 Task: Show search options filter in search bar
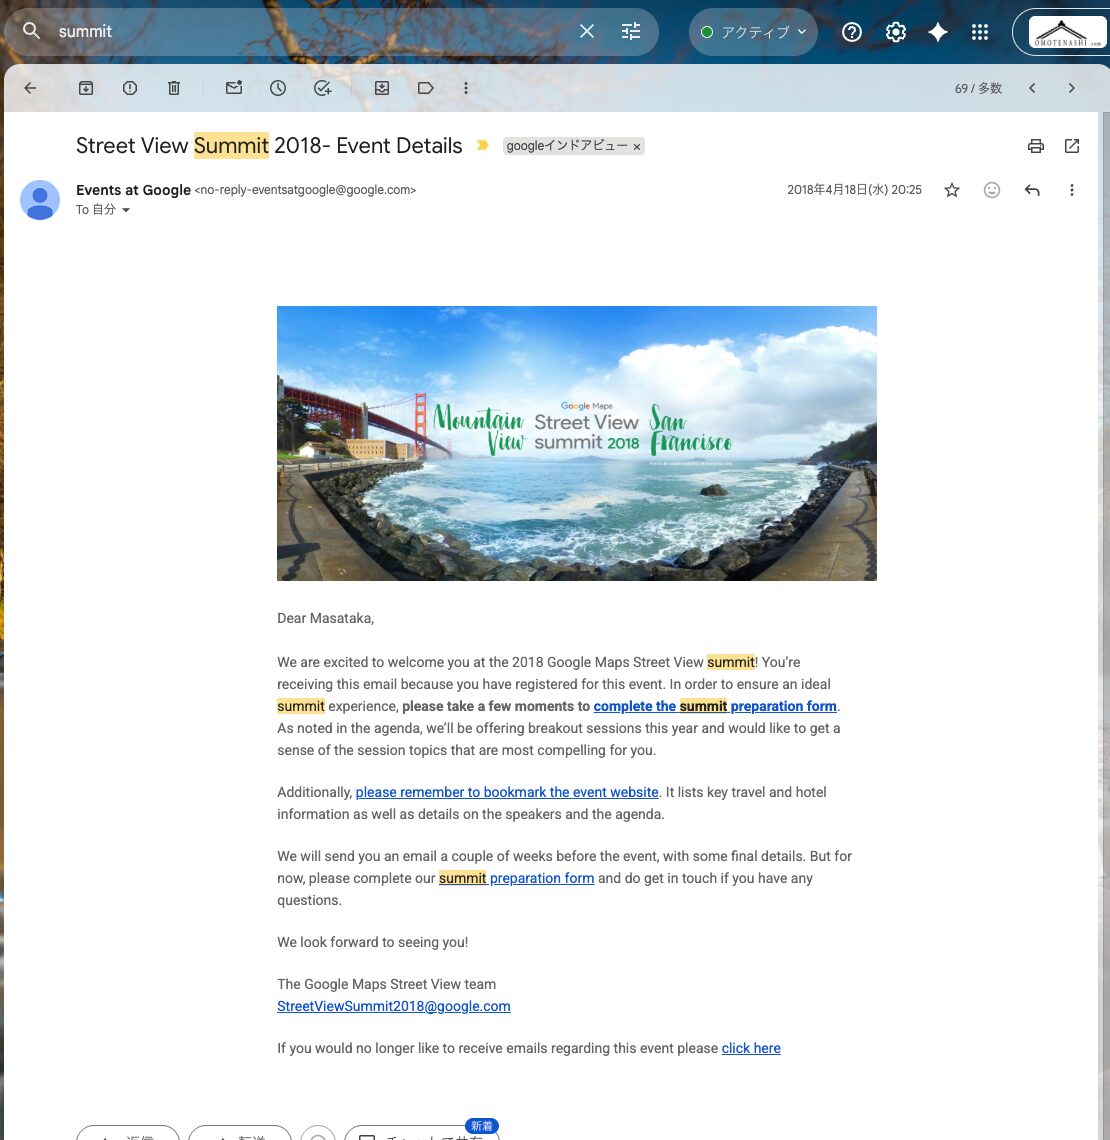click(x=631, y=31)
